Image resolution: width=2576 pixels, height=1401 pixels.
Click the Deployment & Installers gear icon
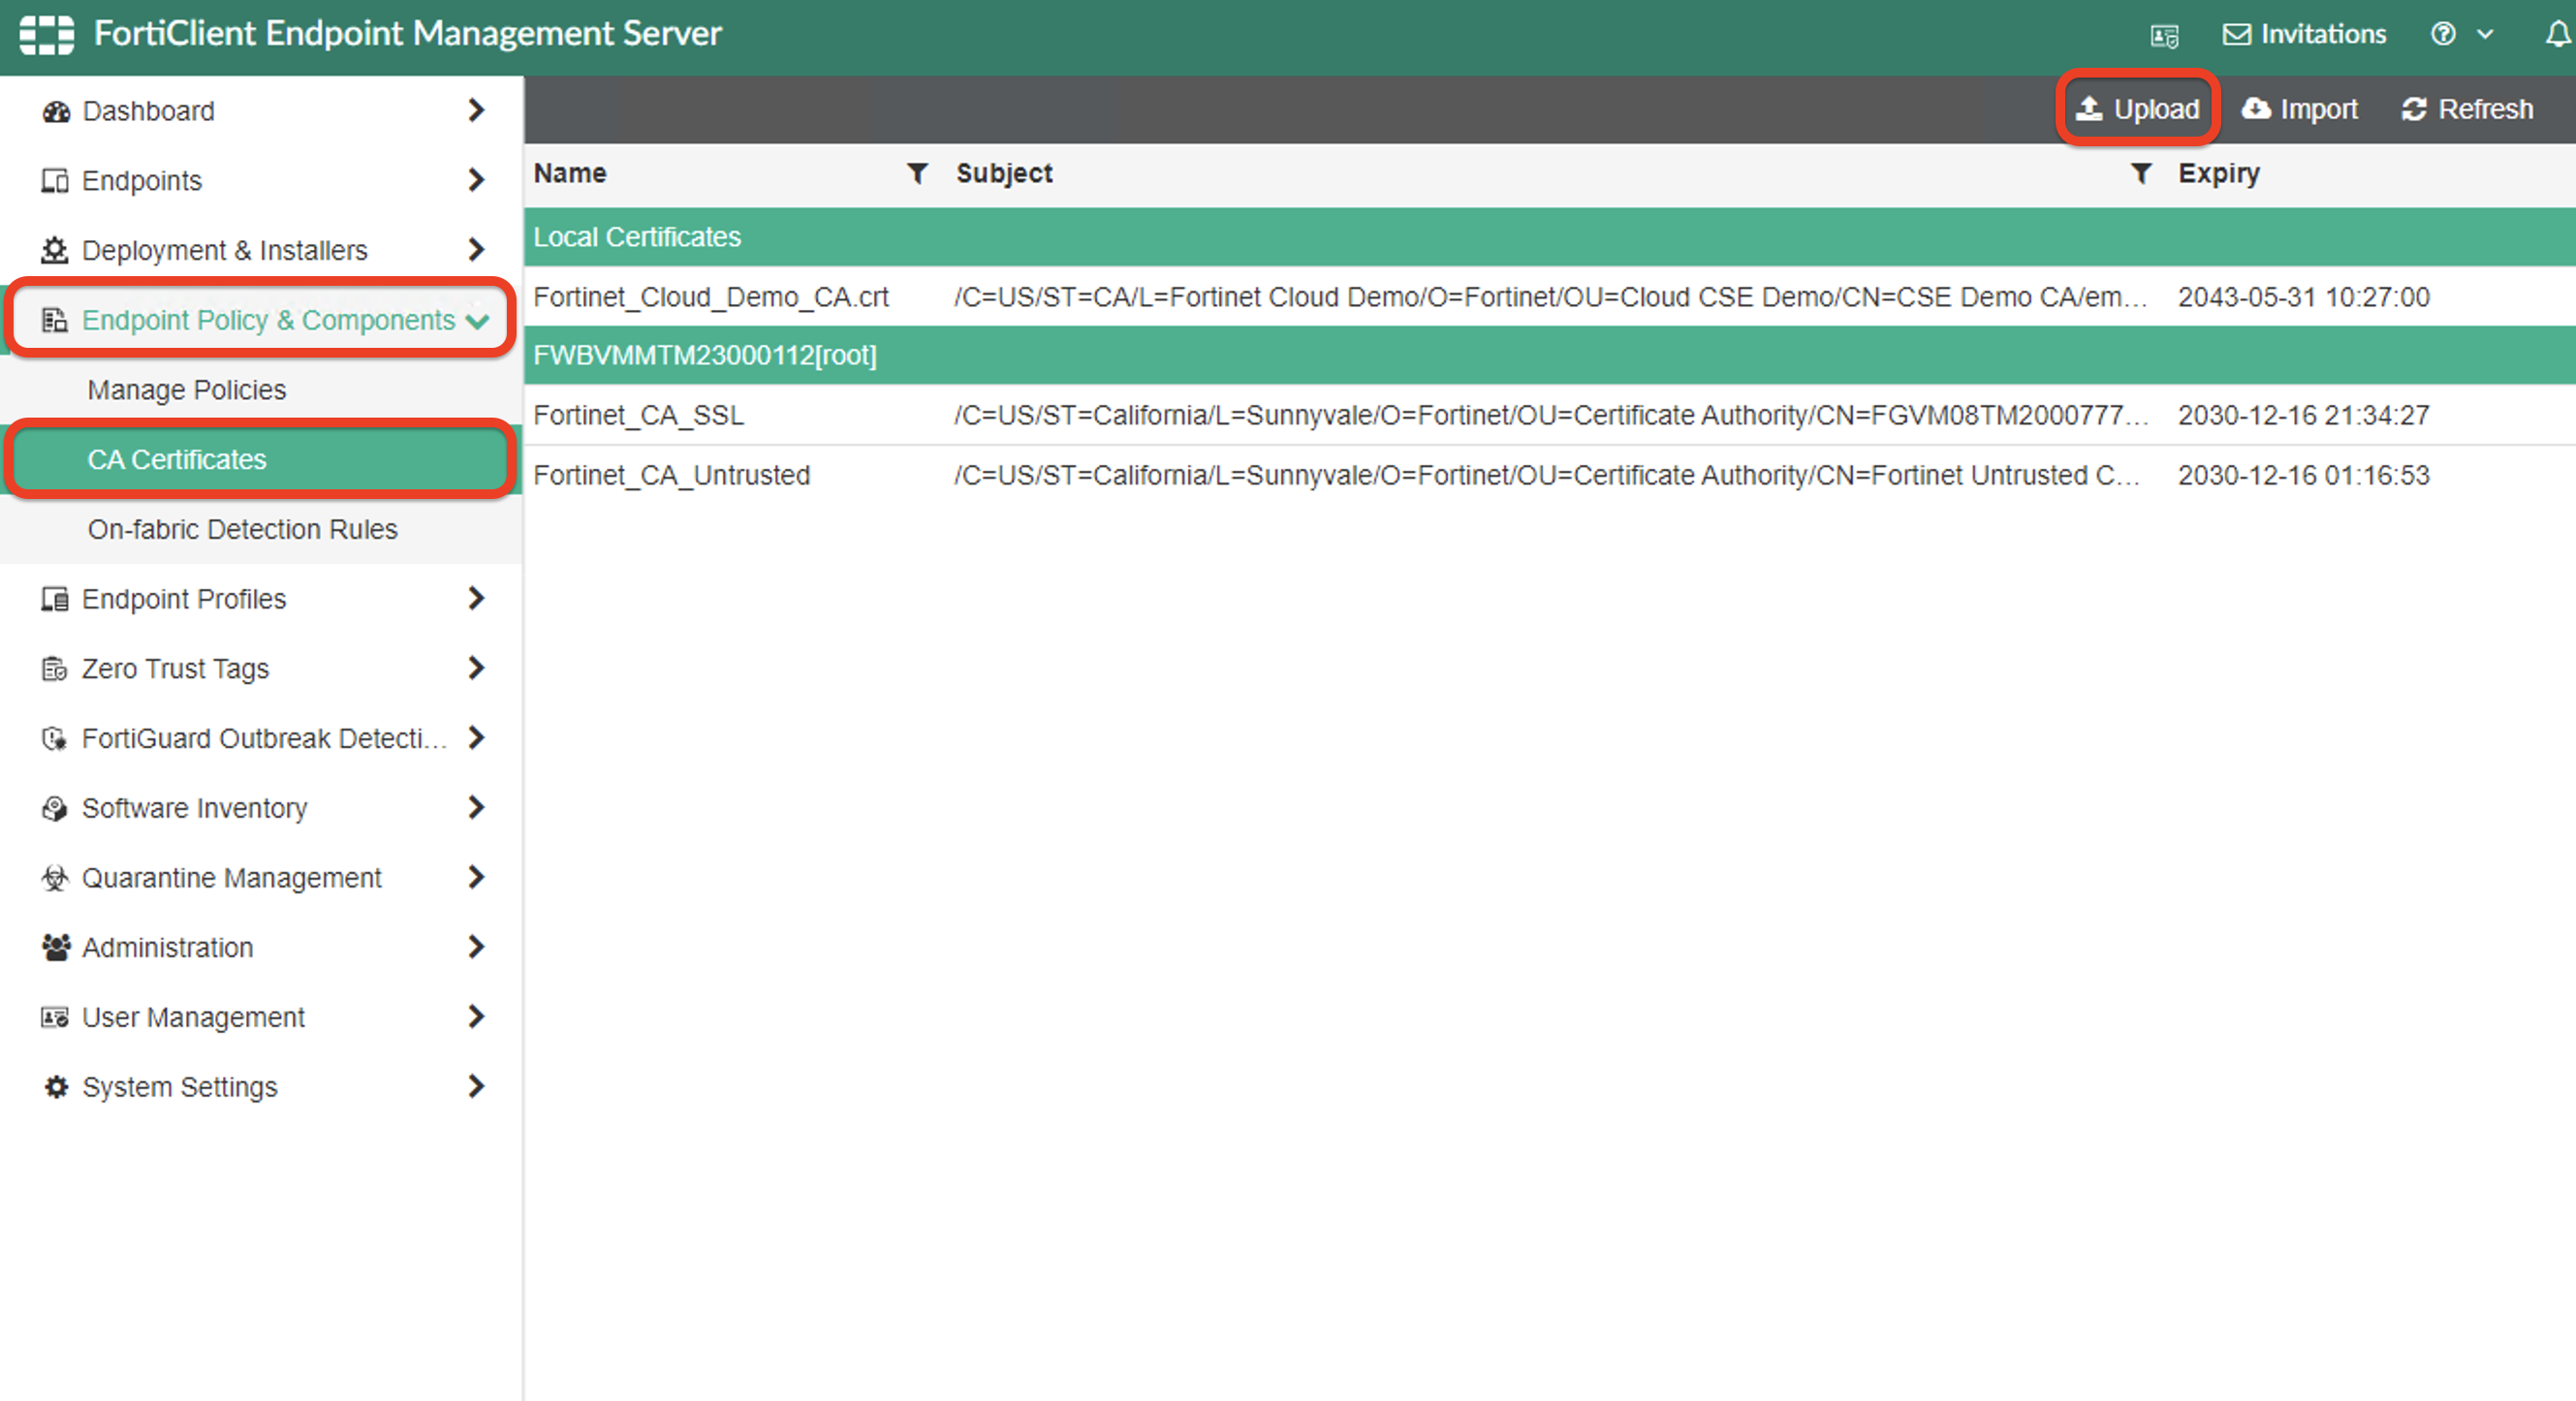(55, 250)
